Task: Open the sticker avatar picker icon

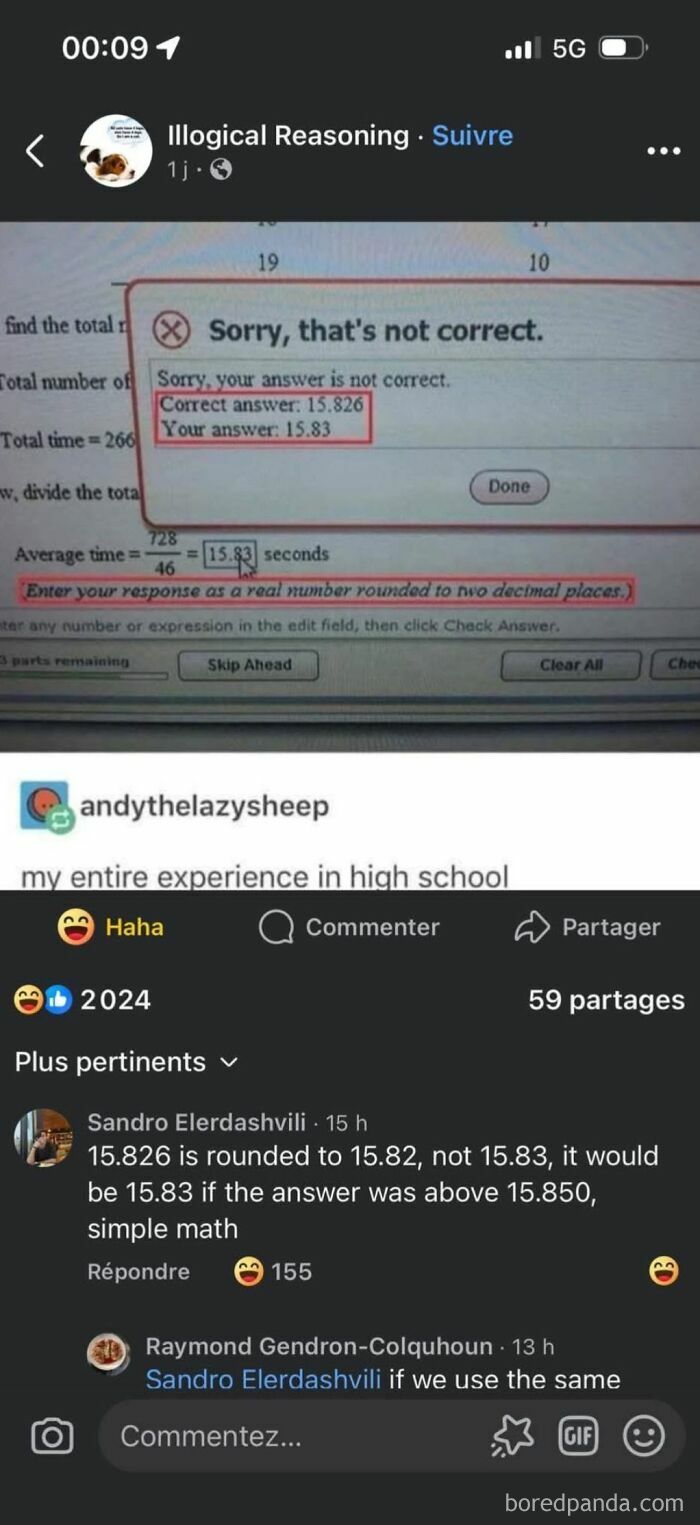Action: 514,1437
